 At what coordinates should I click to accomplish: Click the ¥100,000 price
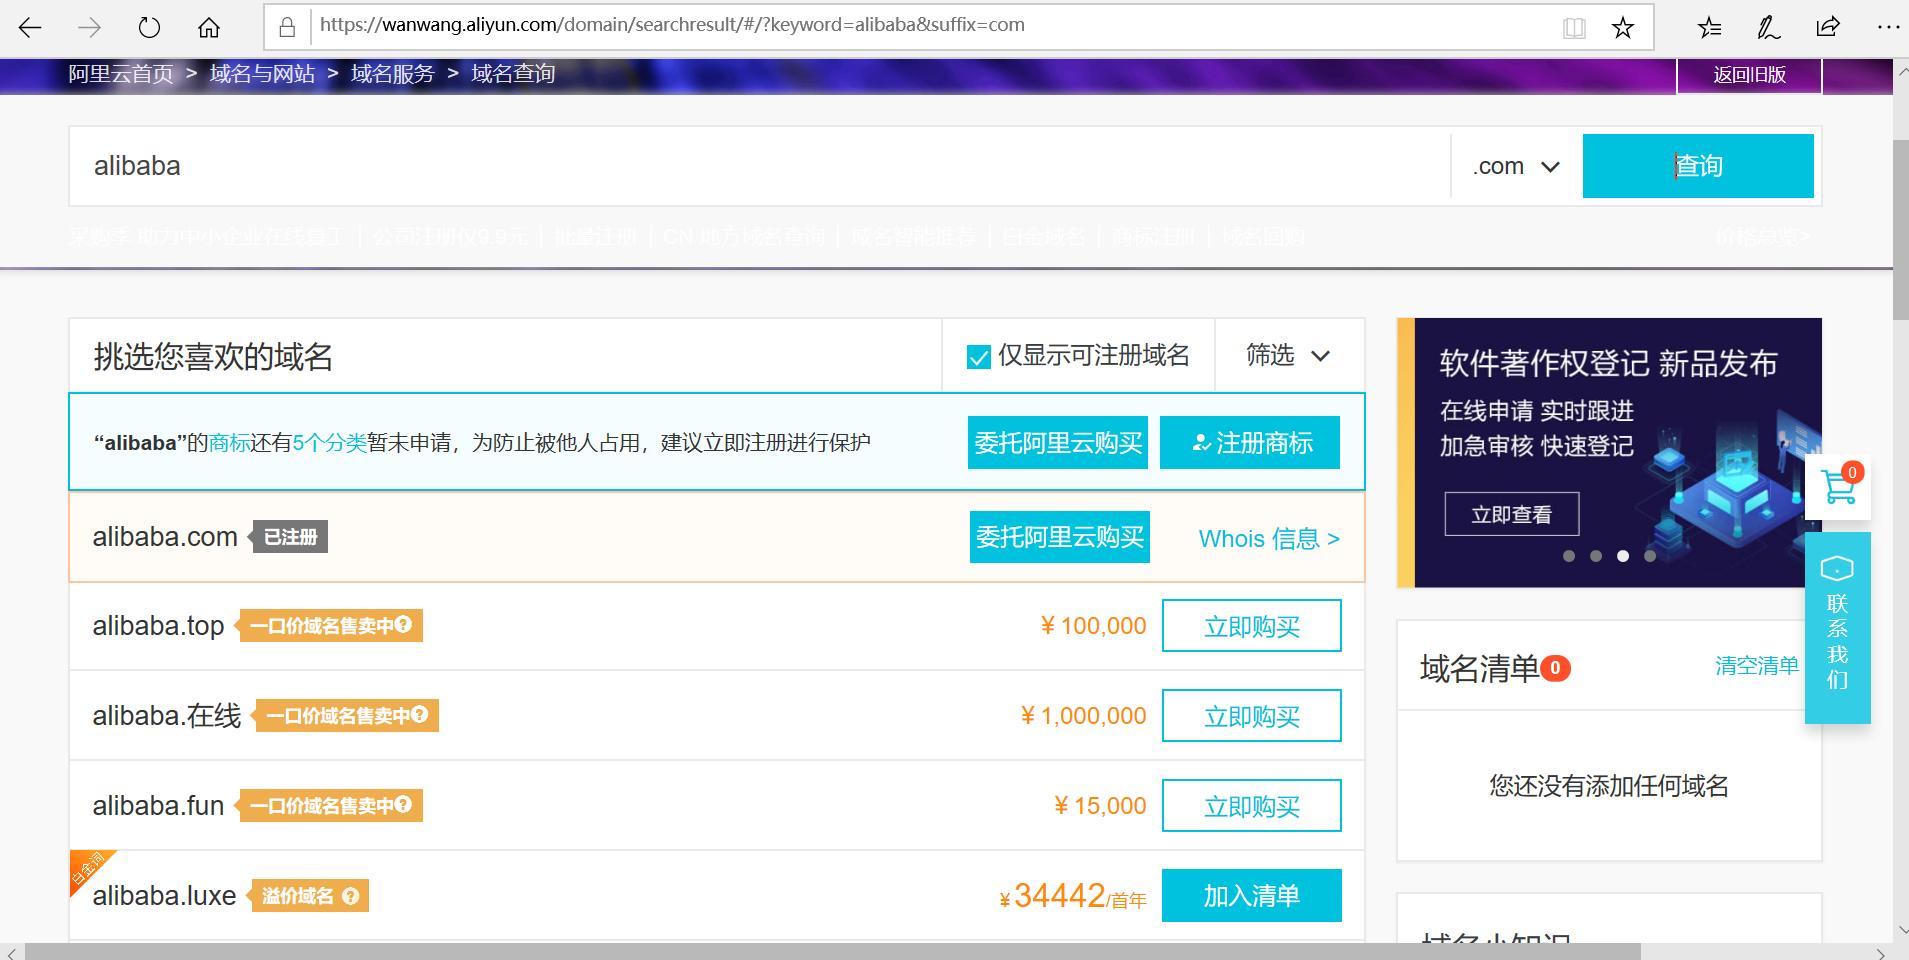(x=1093, y=626)
